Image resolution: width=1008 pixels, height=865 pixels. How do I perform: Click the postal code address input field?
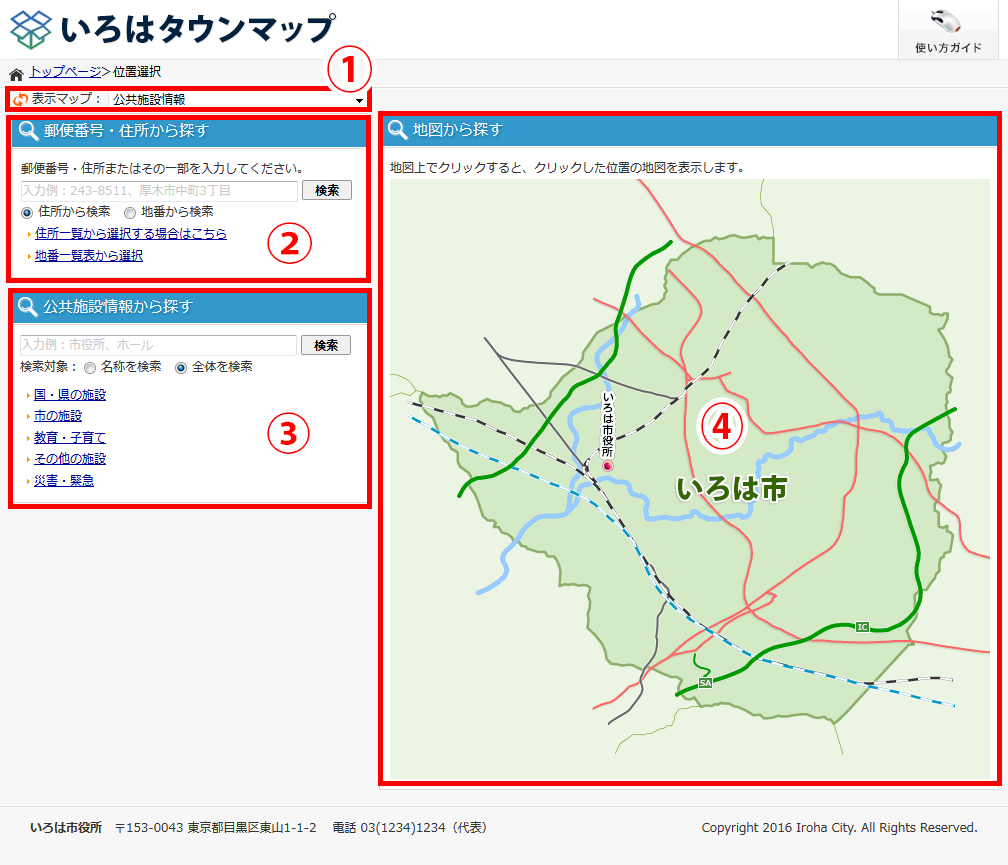[160, 191]
